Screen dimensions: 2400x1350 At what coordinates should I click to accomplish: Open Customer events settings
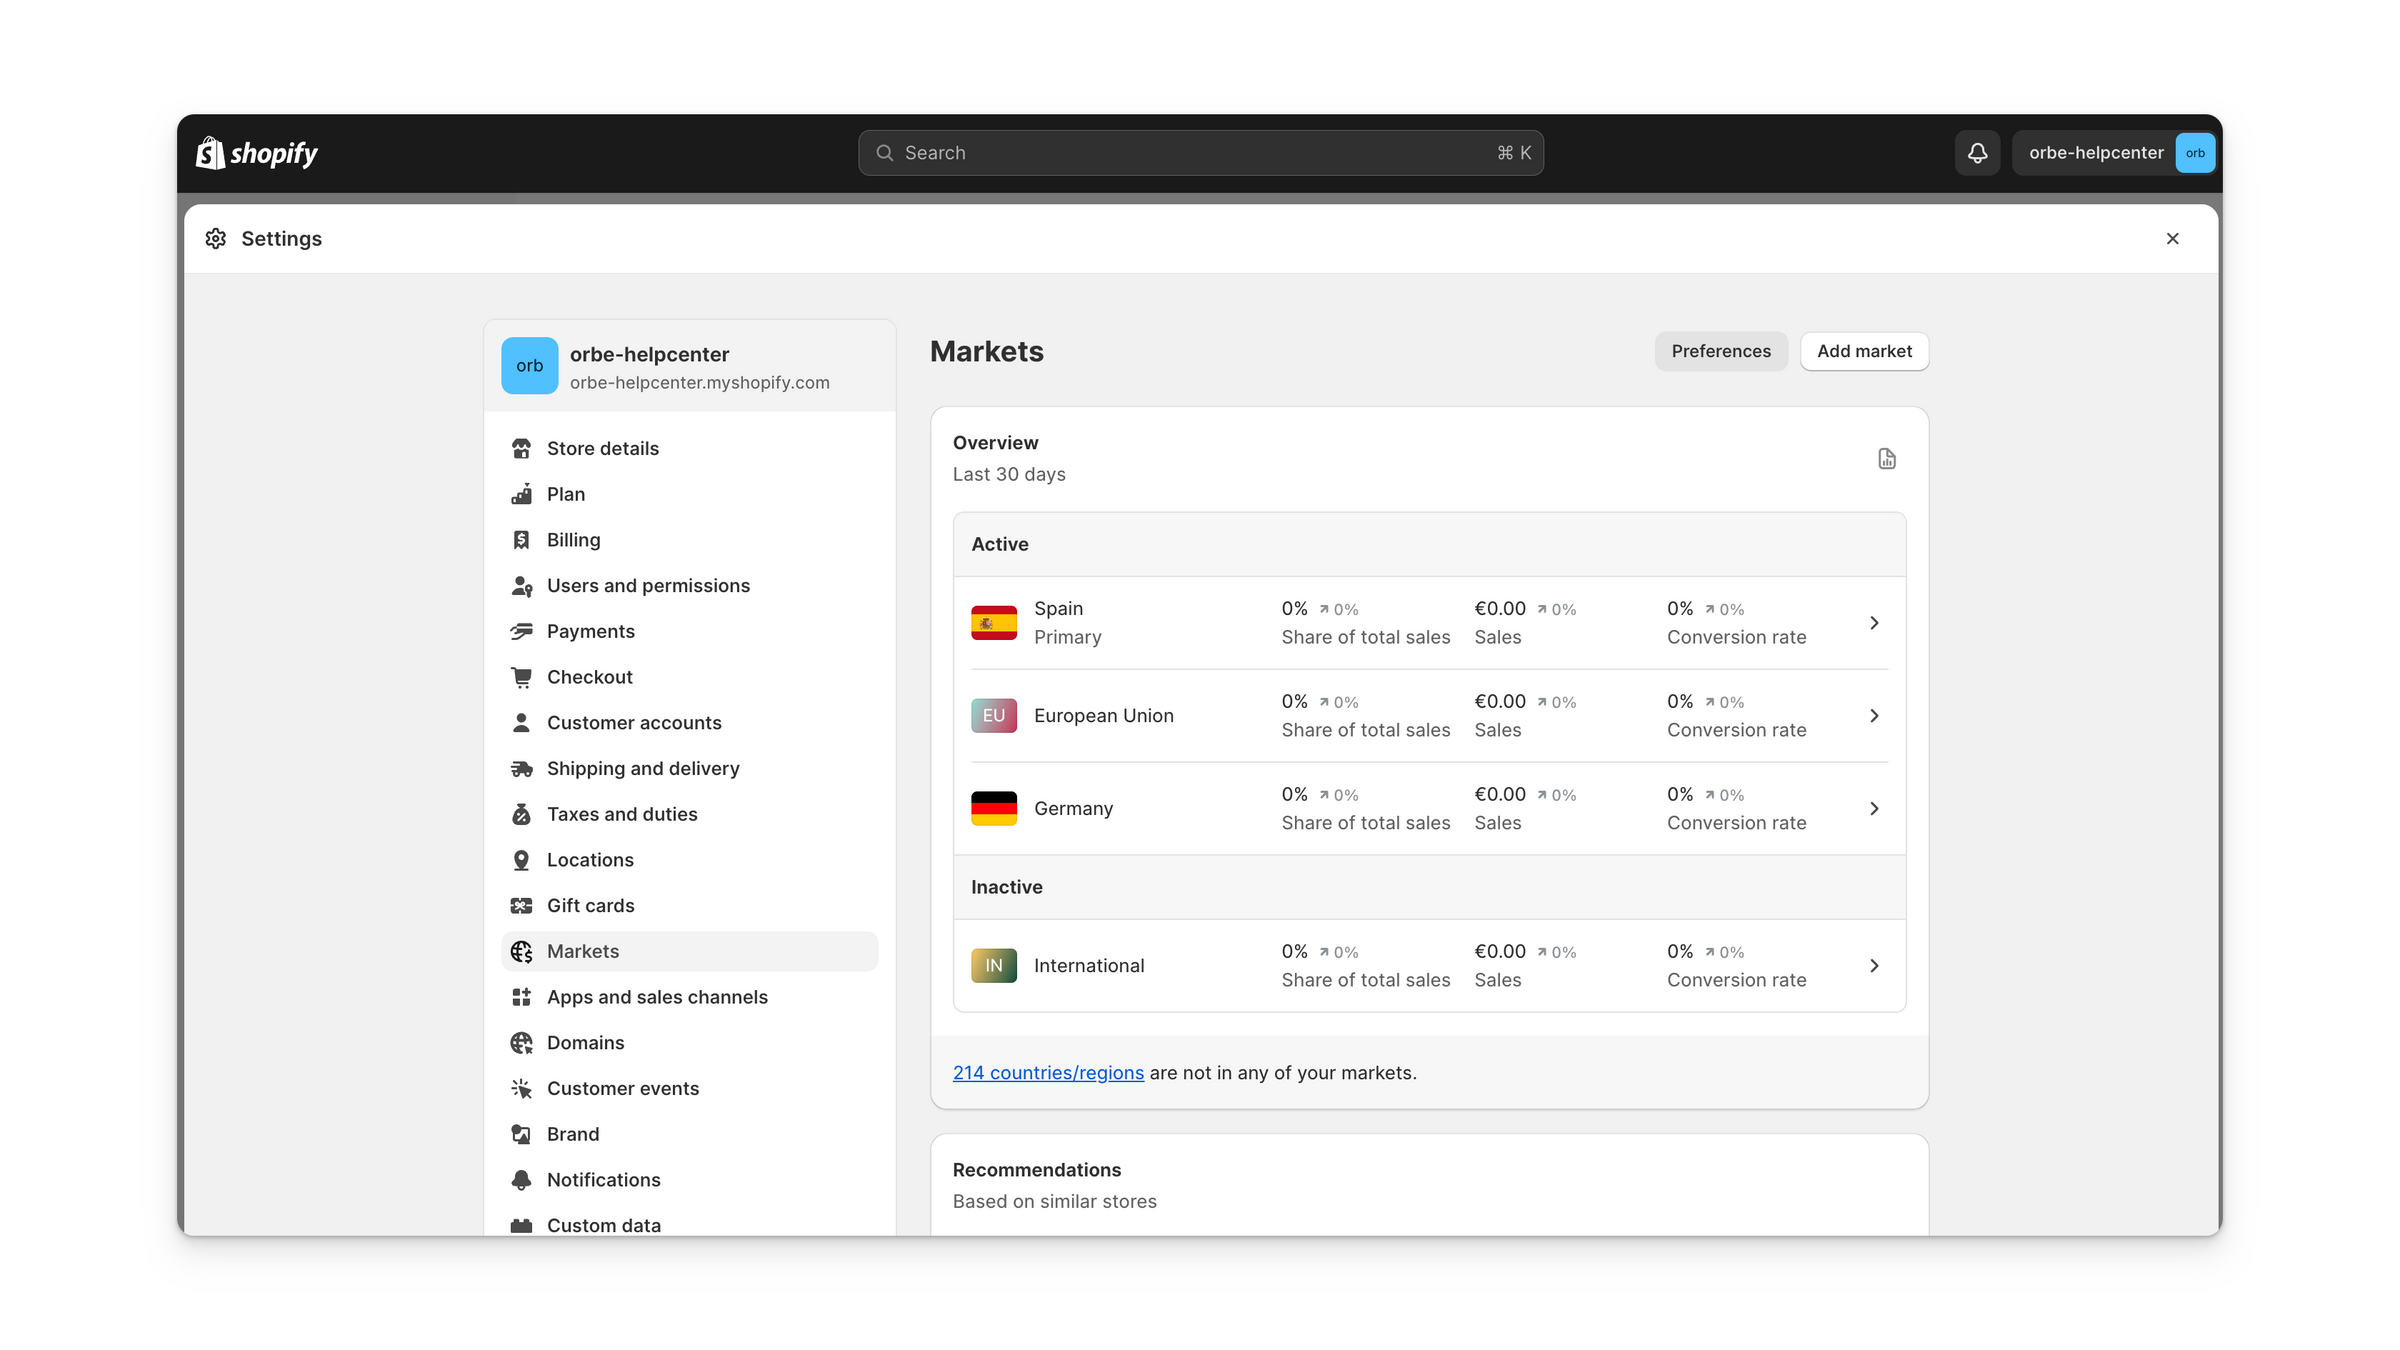(x=622, y=1088)
